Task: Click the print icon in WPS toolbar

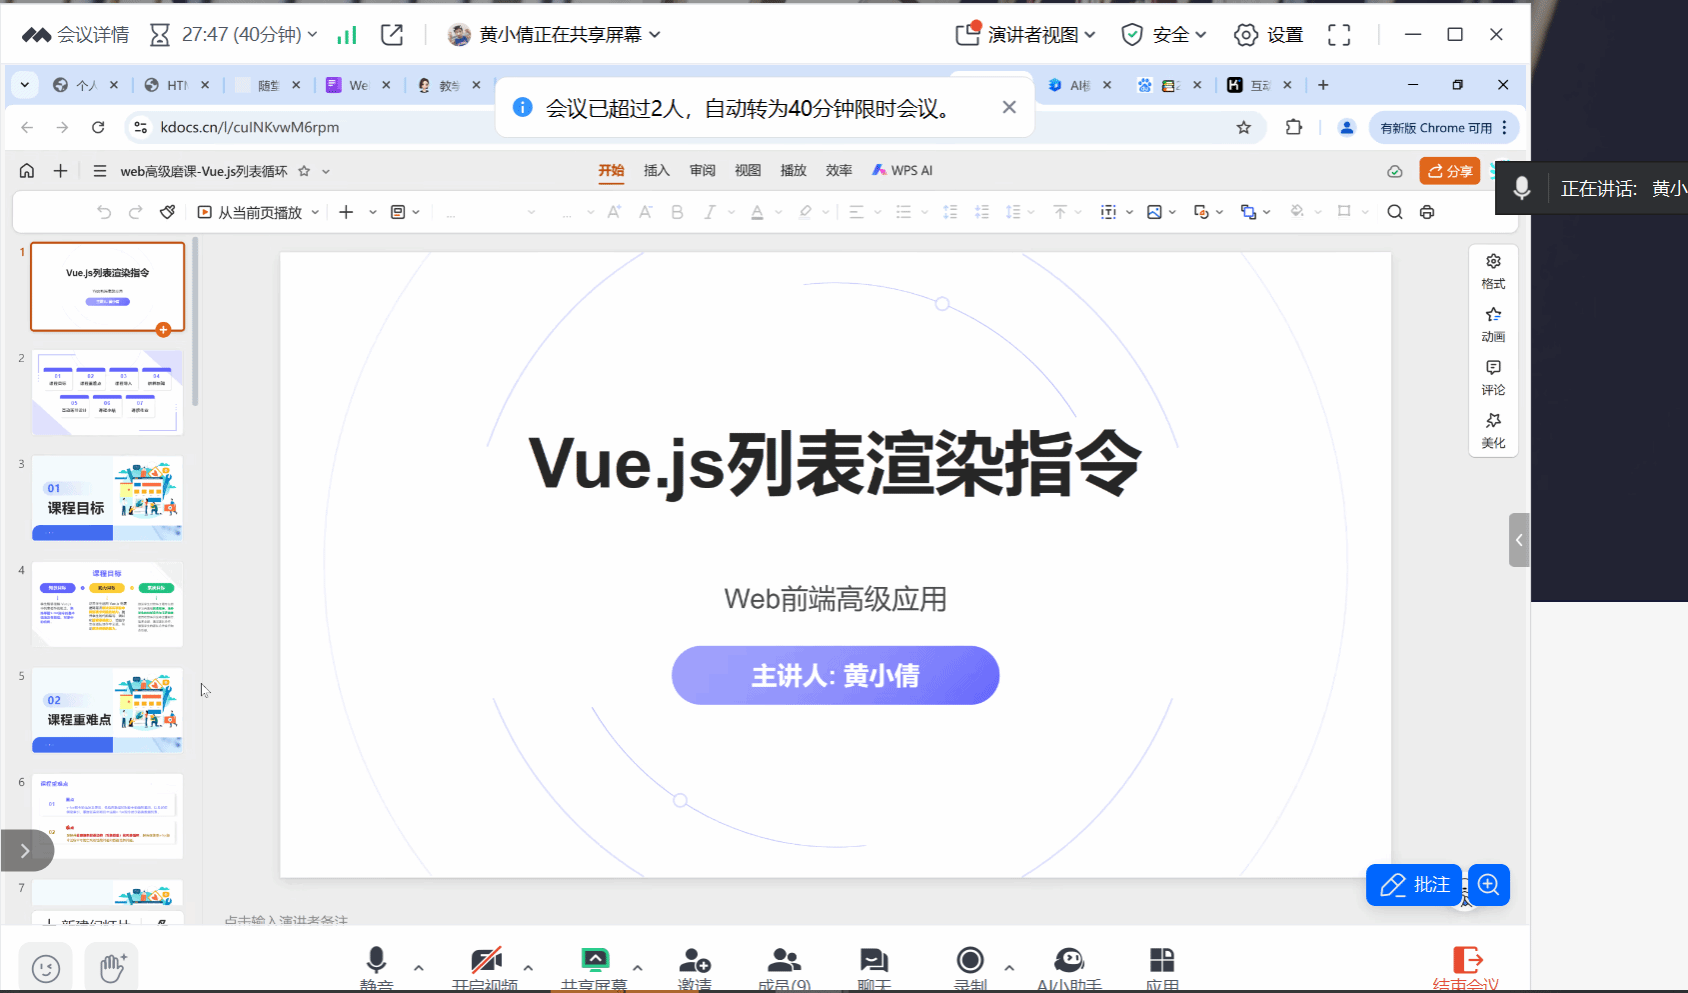Action: 1427,212
